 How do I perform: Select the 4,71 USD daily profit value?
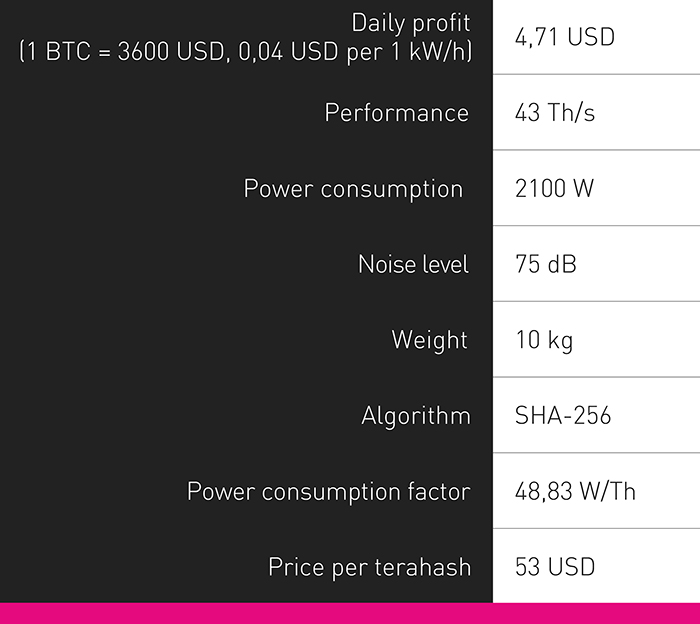click(564, 38)
